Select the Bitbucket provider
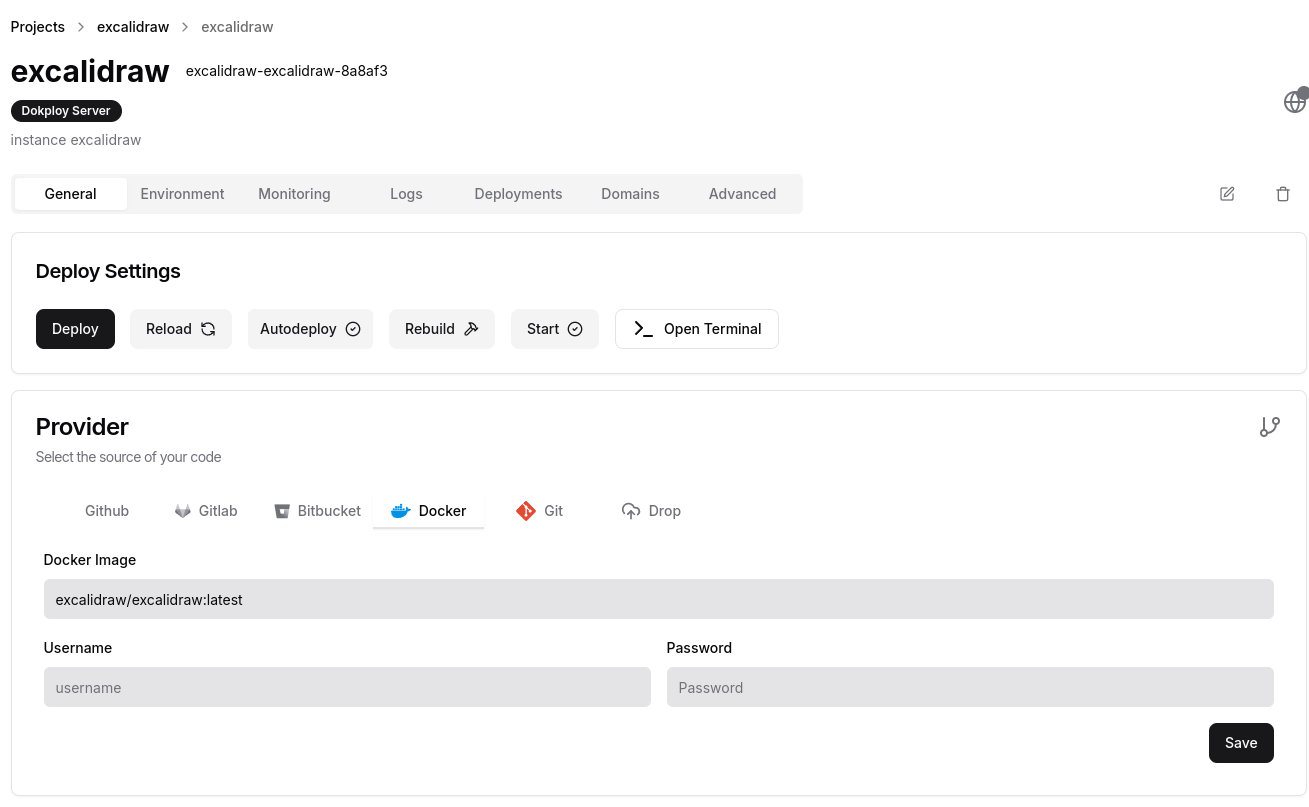1309x807 pixels. (317, 511)
